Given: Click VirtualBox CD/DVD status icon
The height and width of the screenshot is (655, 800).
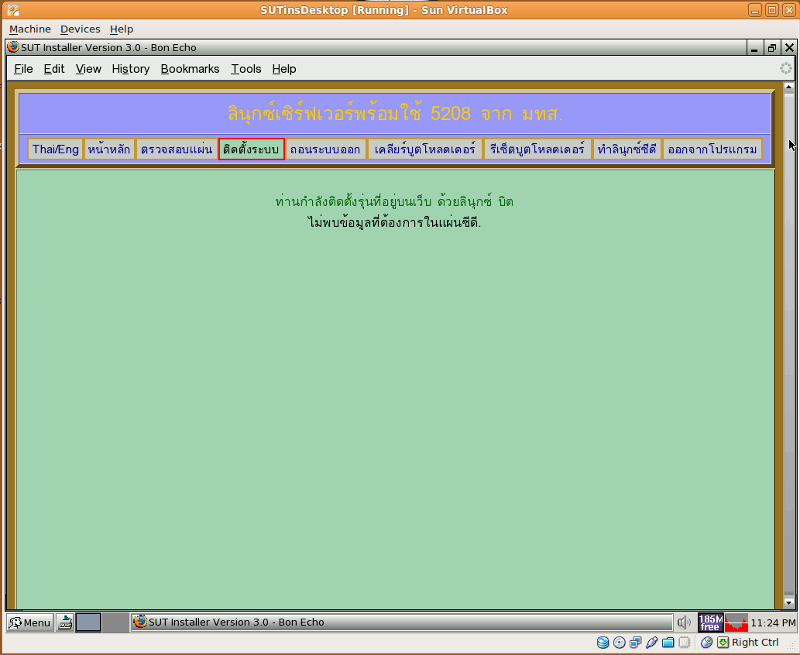Looking at the screenshot, I should click(x=619, y=642).
